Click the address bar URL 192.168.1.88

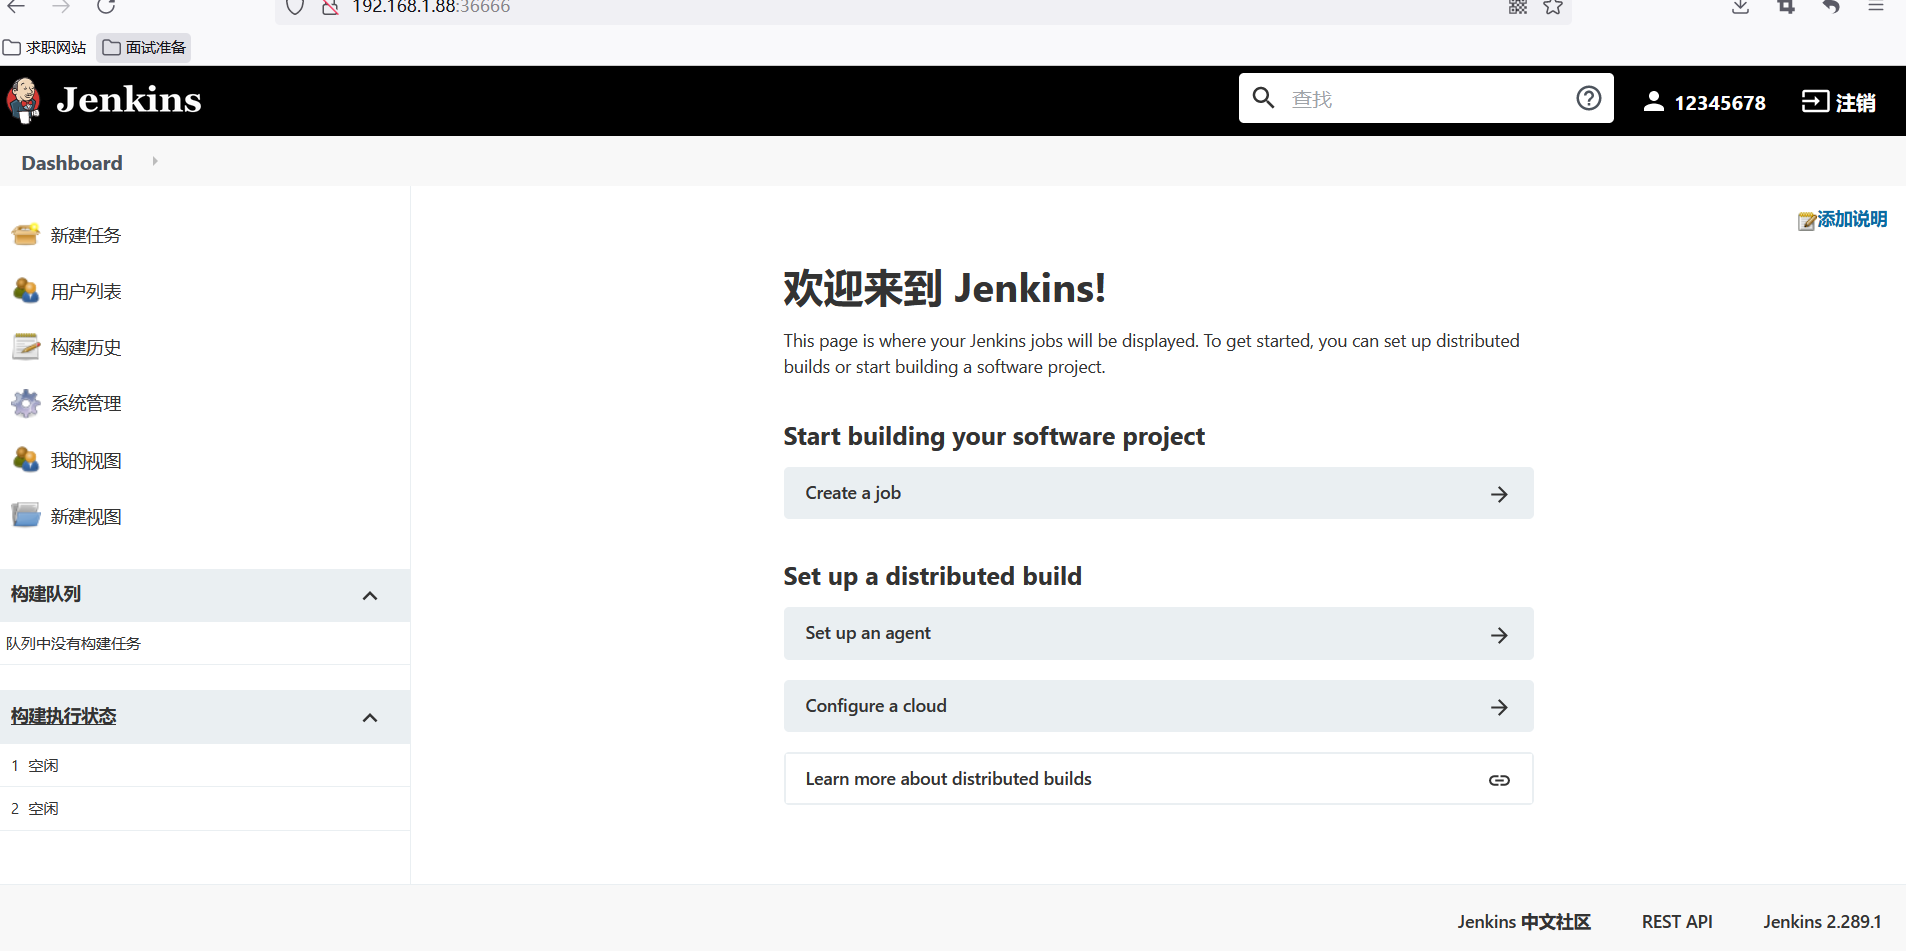tap(431, 7)
